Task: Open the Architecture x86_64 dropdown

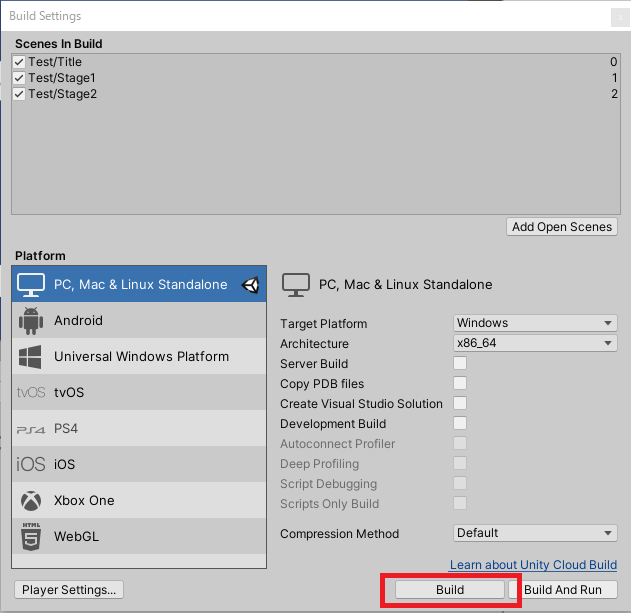Action: coord(535,343)
